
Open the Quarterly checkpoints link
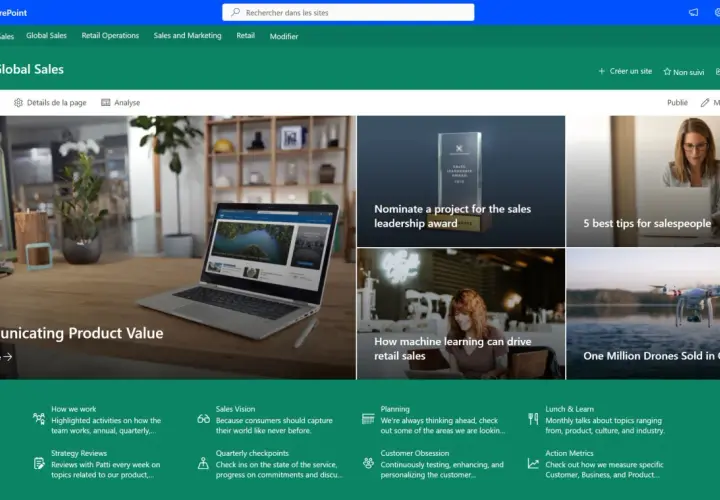tap(252, 453)
